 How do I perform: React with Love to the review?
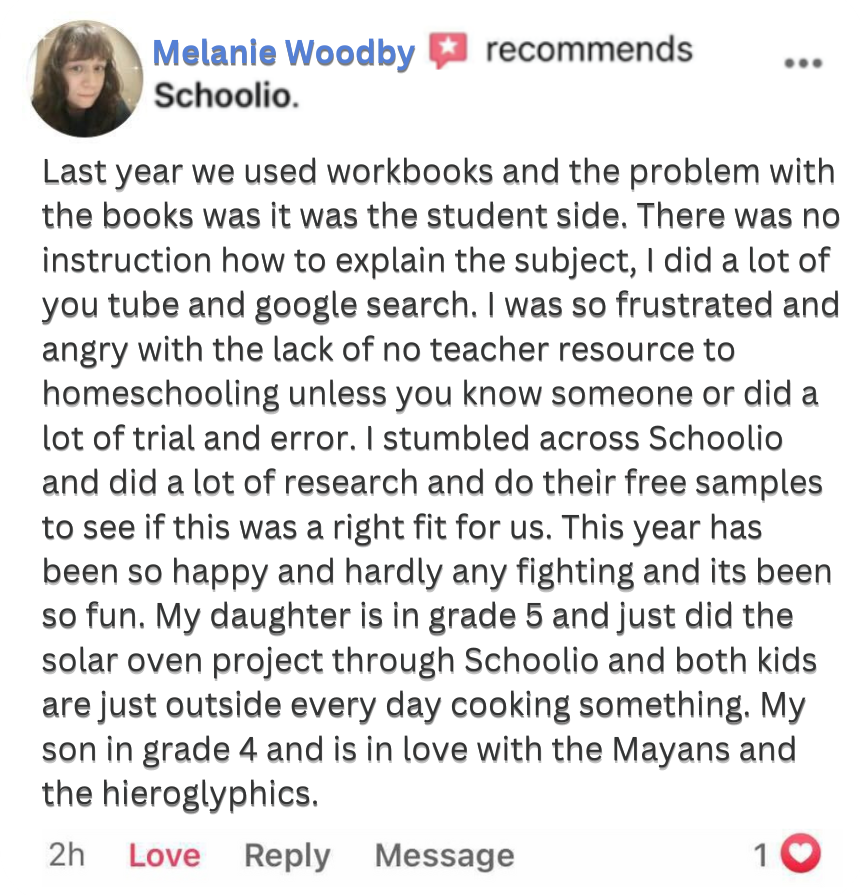pos(164,856)
